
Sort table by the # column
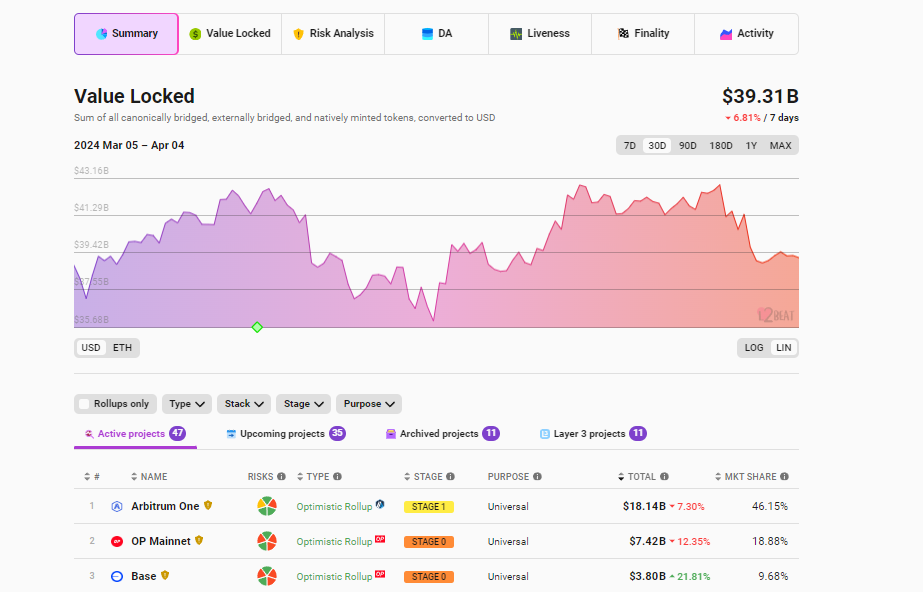[x=92, y=477]
